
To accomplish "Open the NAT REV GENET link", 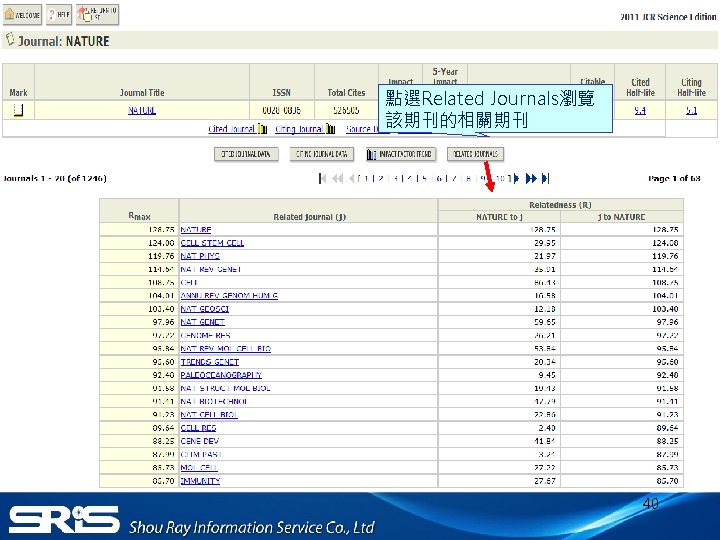I will coord(211,270).
